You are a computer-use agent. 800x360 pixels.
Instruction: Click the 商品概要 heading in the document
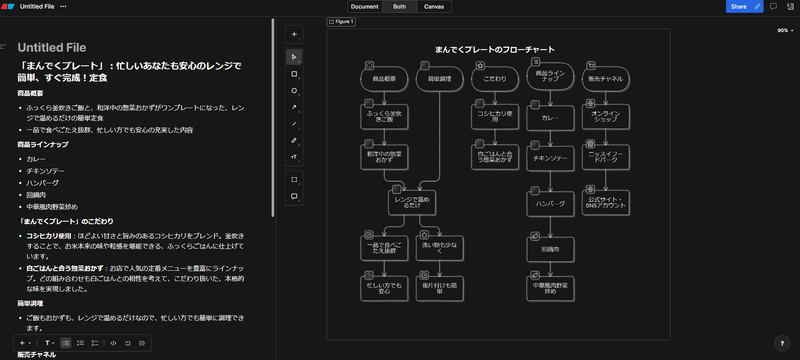pyautogui.click(x=30, y=94)
